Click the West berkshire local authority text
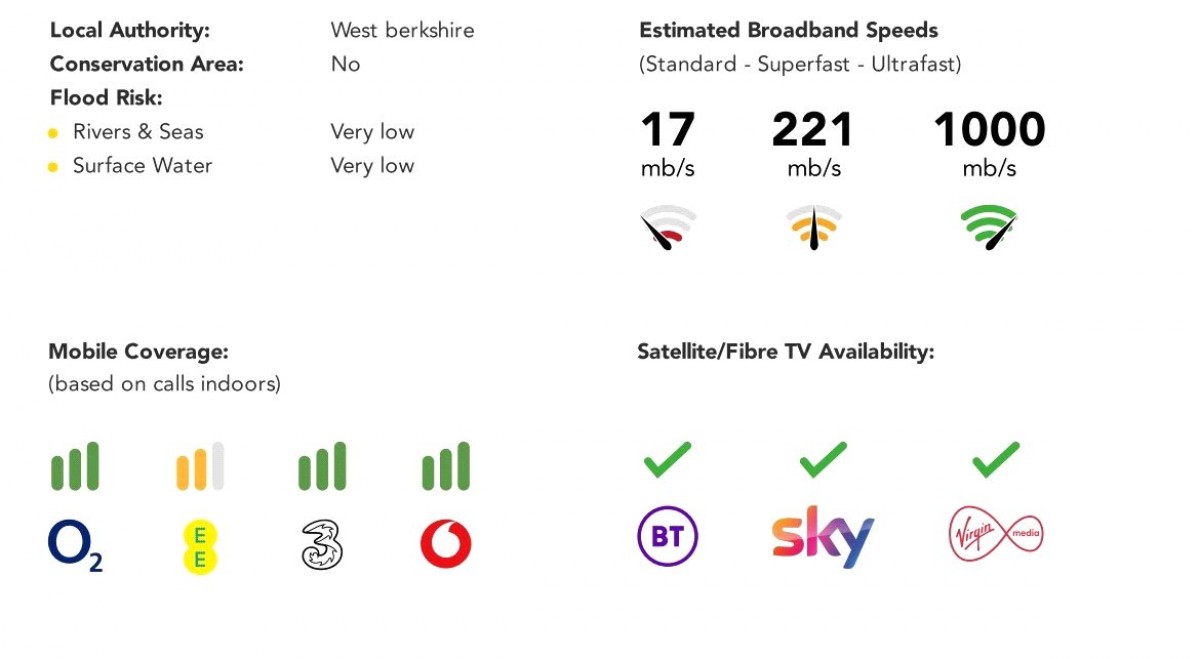Screen dimensions: 1200x659 [x=402, y=30]
